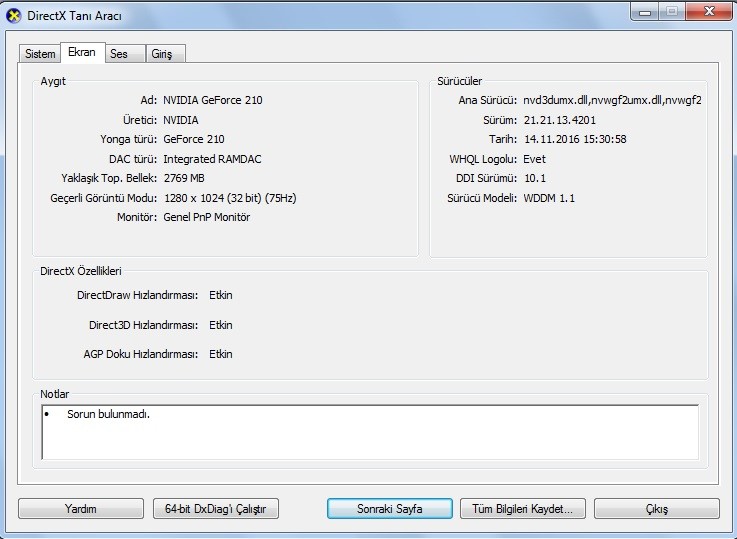Image resolution: width=737 pixels, height=539 pixels.
Task: Save all info with Tüm Bilgileri Kaydet
Action: click(522, 509)
